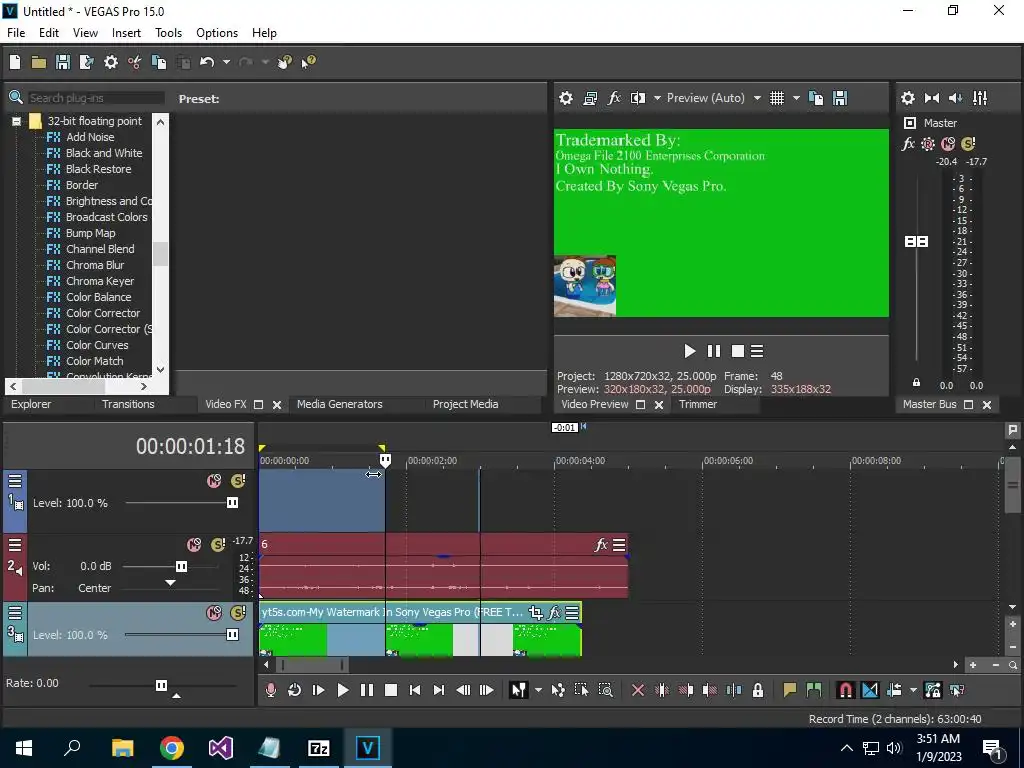Click the Undo arrow icon
The image size is (1024, 768).
click(207, 62)
